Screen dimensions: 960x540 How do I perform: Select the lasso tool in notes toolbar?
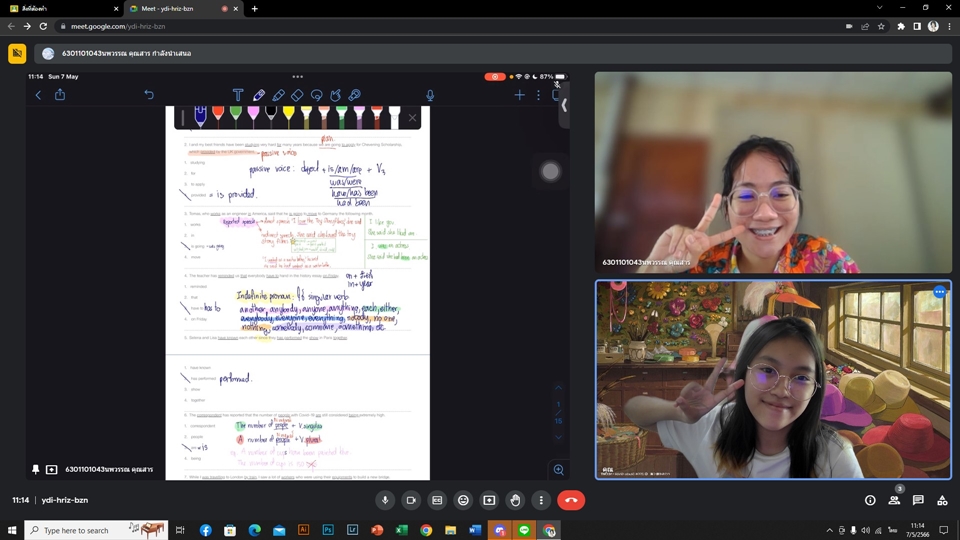coord(317,95)
